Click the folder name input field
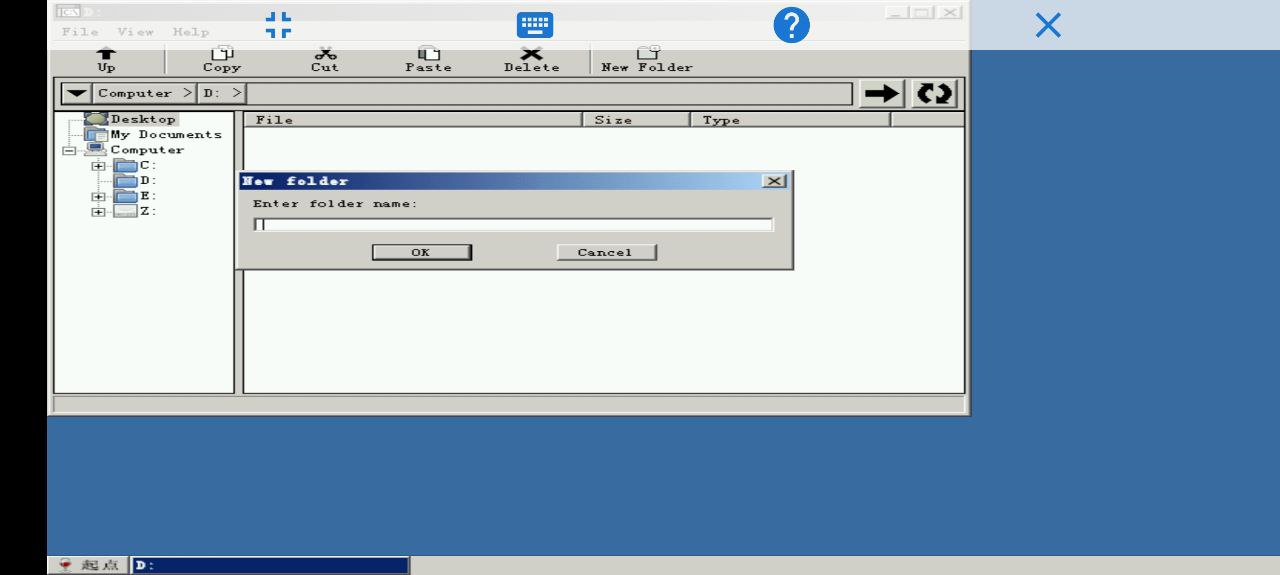This screenshot has width=1280, height=575. (x=513, y=224)
